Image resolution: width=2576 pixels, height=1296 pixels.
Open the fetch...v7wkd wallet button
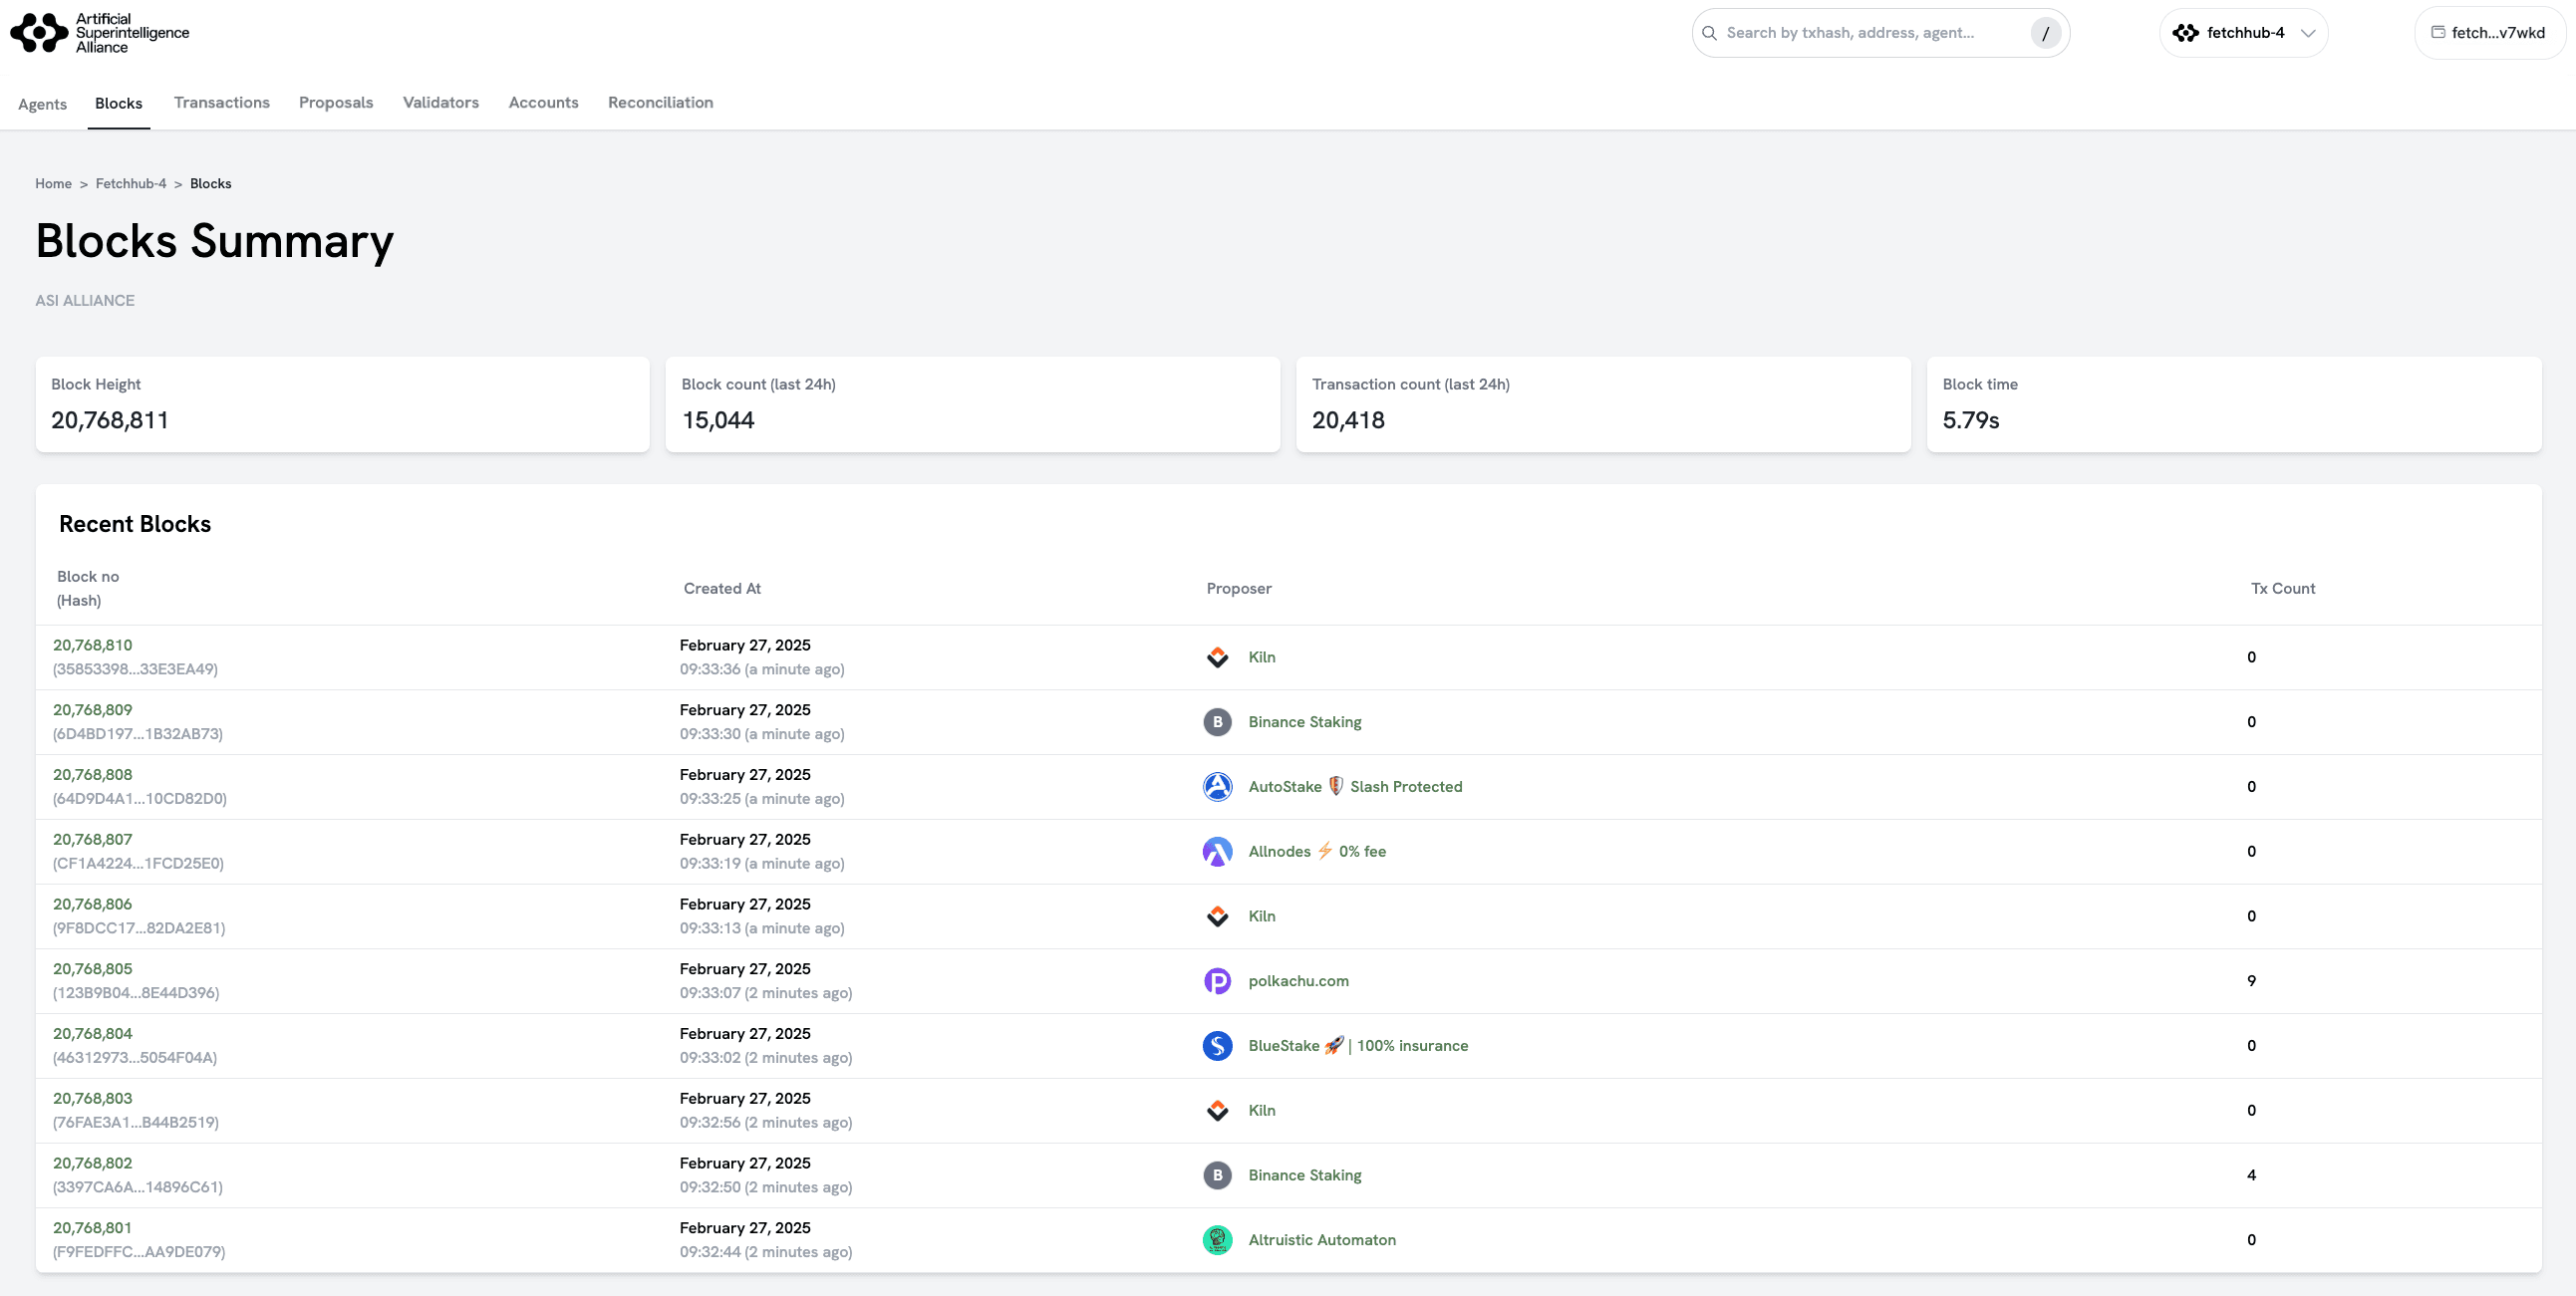pos(2489,33)
